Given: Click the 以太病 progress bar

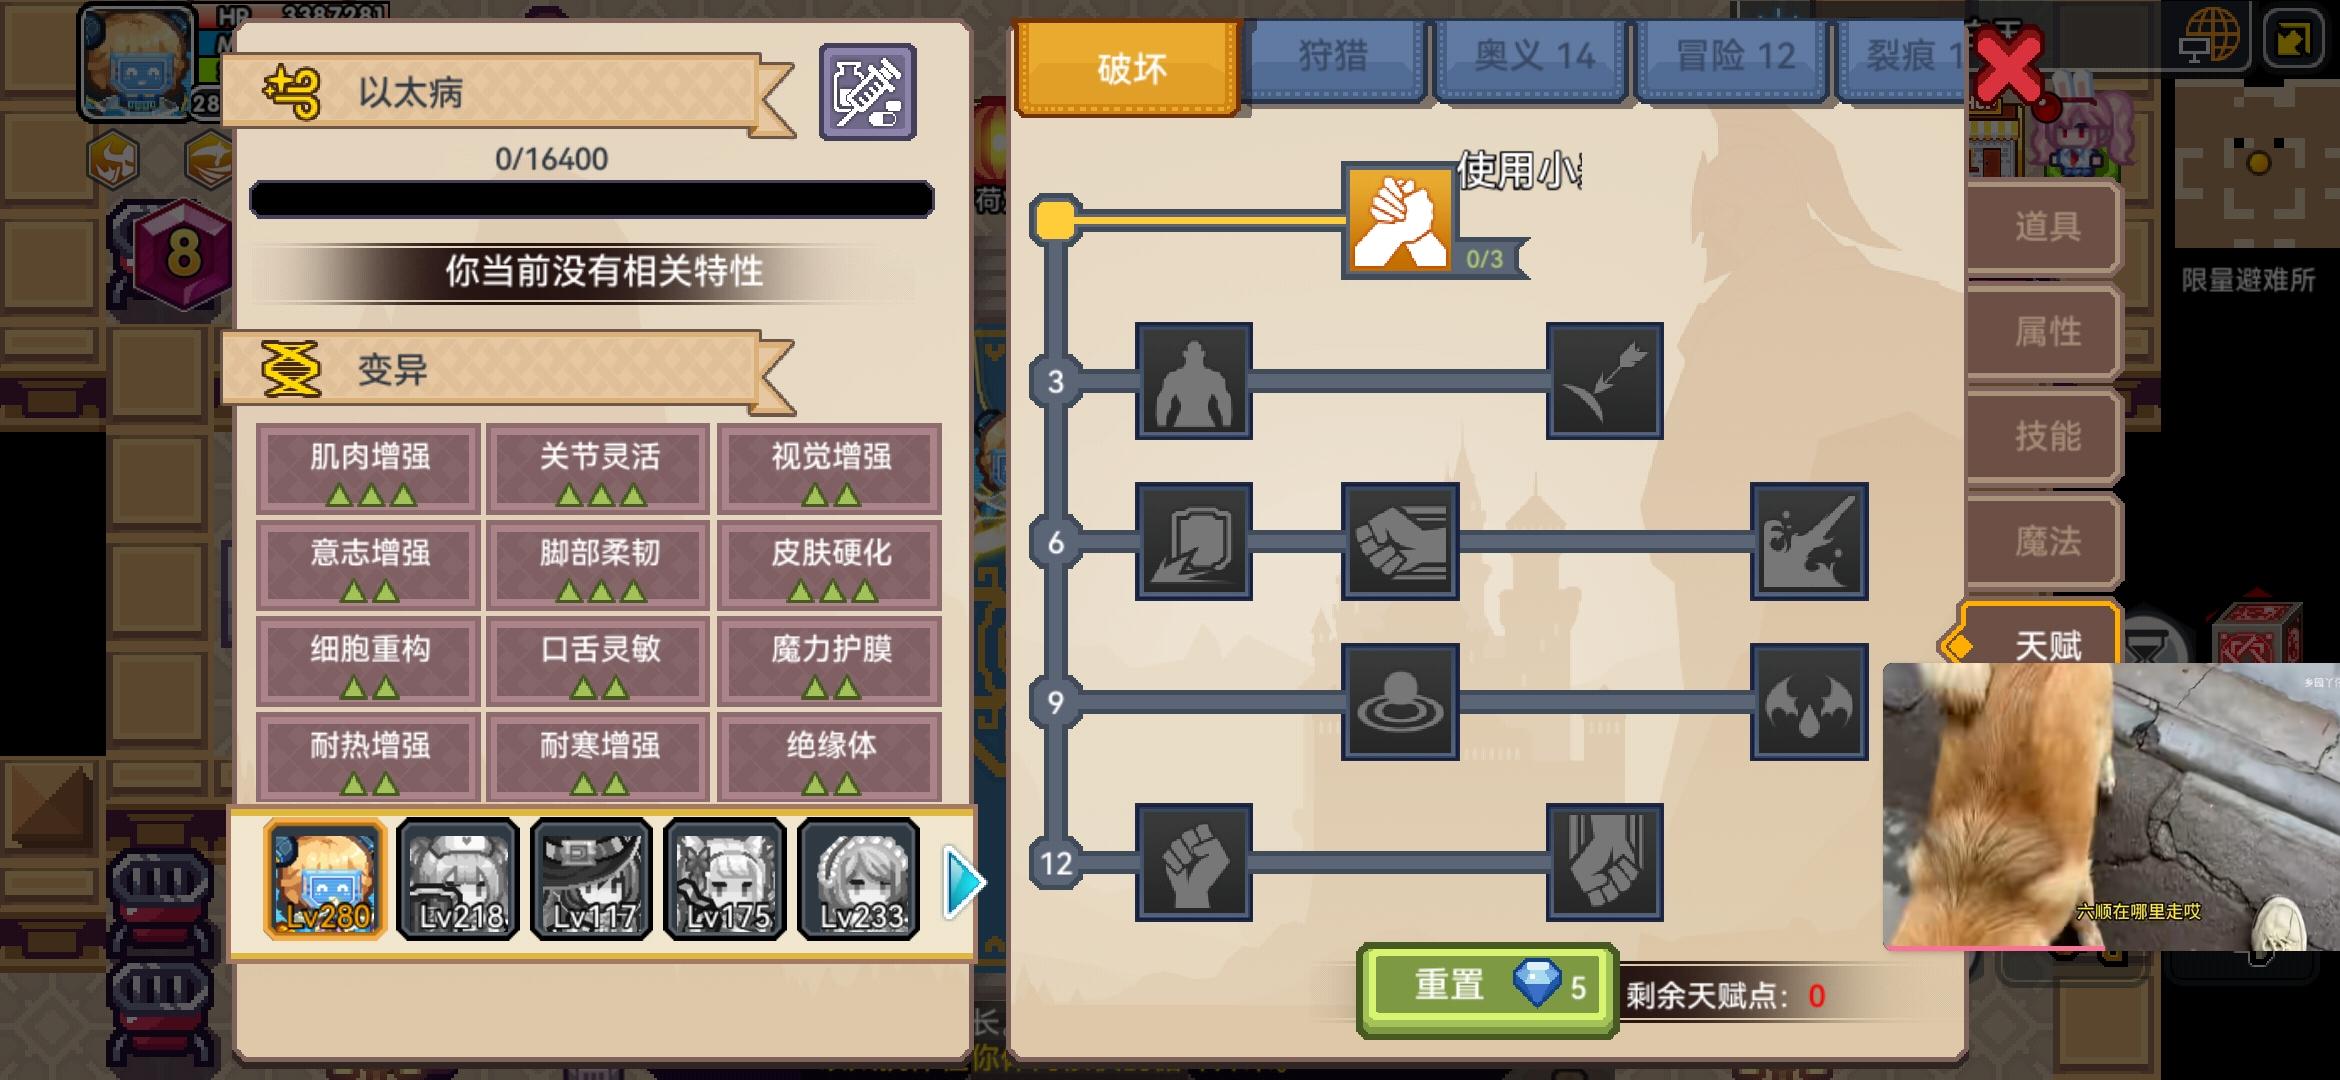Looking at the screenshot, I should (x=591, y=200).
